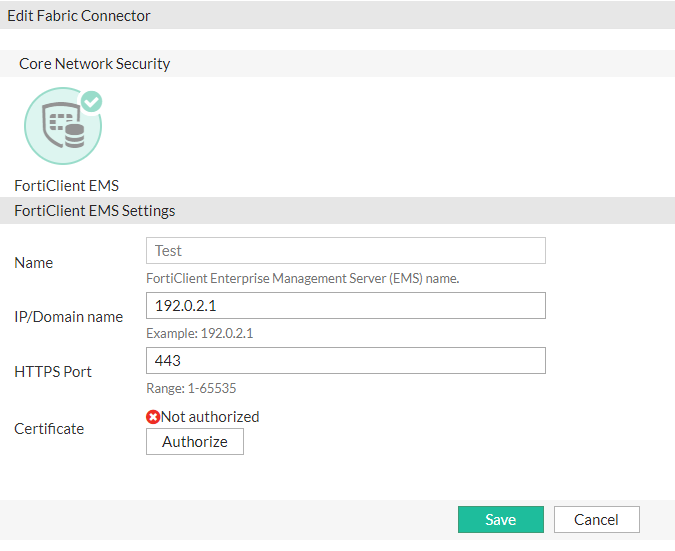The height and width of the screenshot is (551, 675).
Task: Click the IP/Domain name field label
Action: click(x=69, y=317)
